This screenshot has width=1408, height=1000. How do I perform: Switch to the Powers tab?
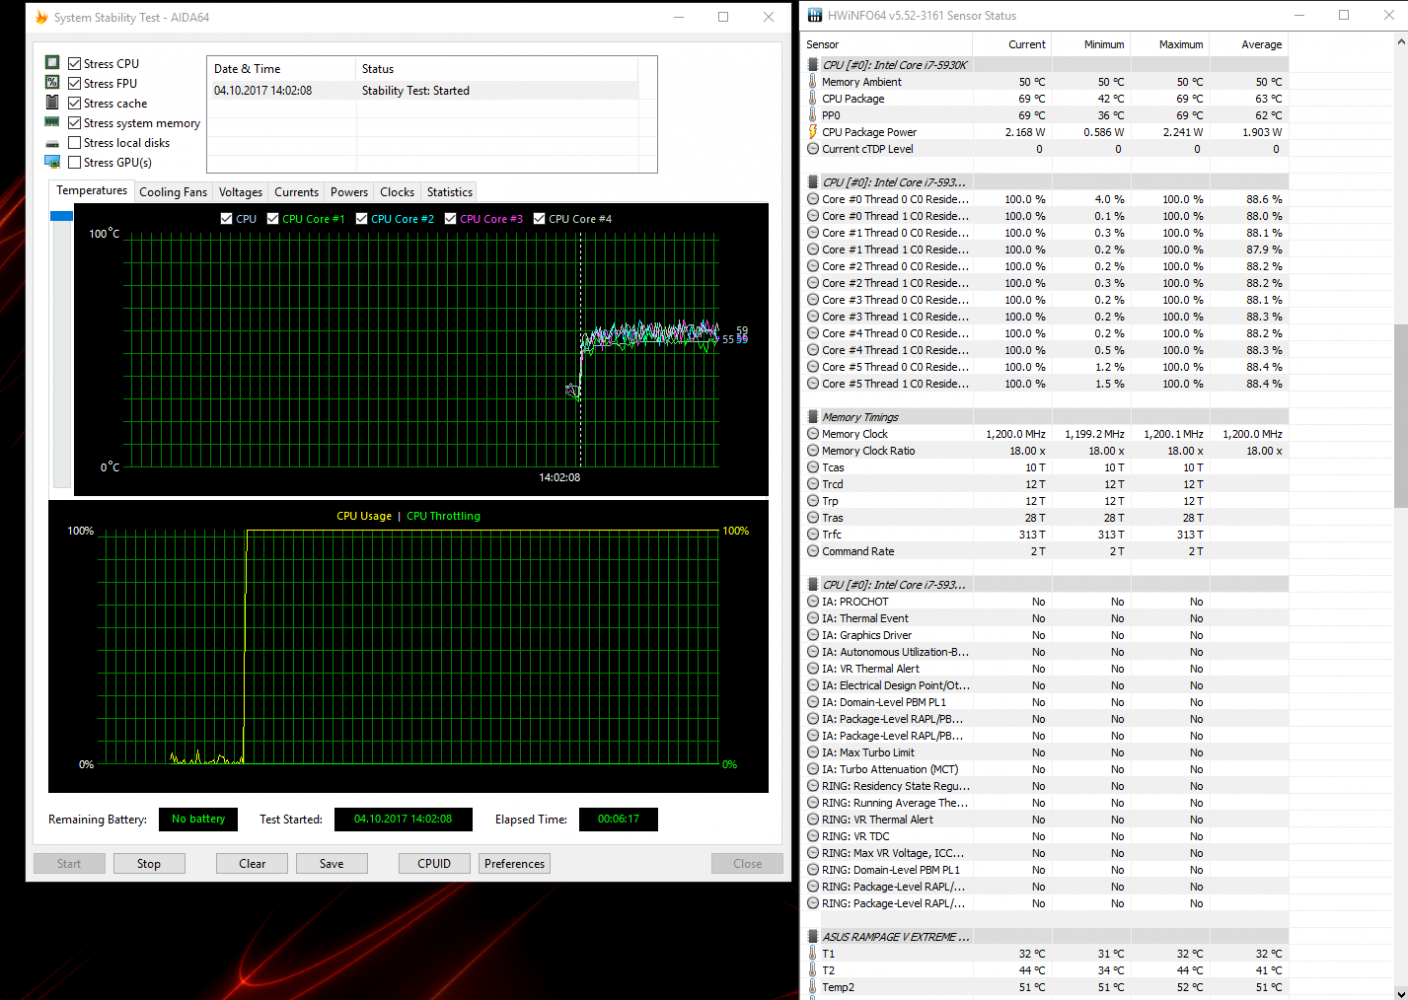[349, 192]
